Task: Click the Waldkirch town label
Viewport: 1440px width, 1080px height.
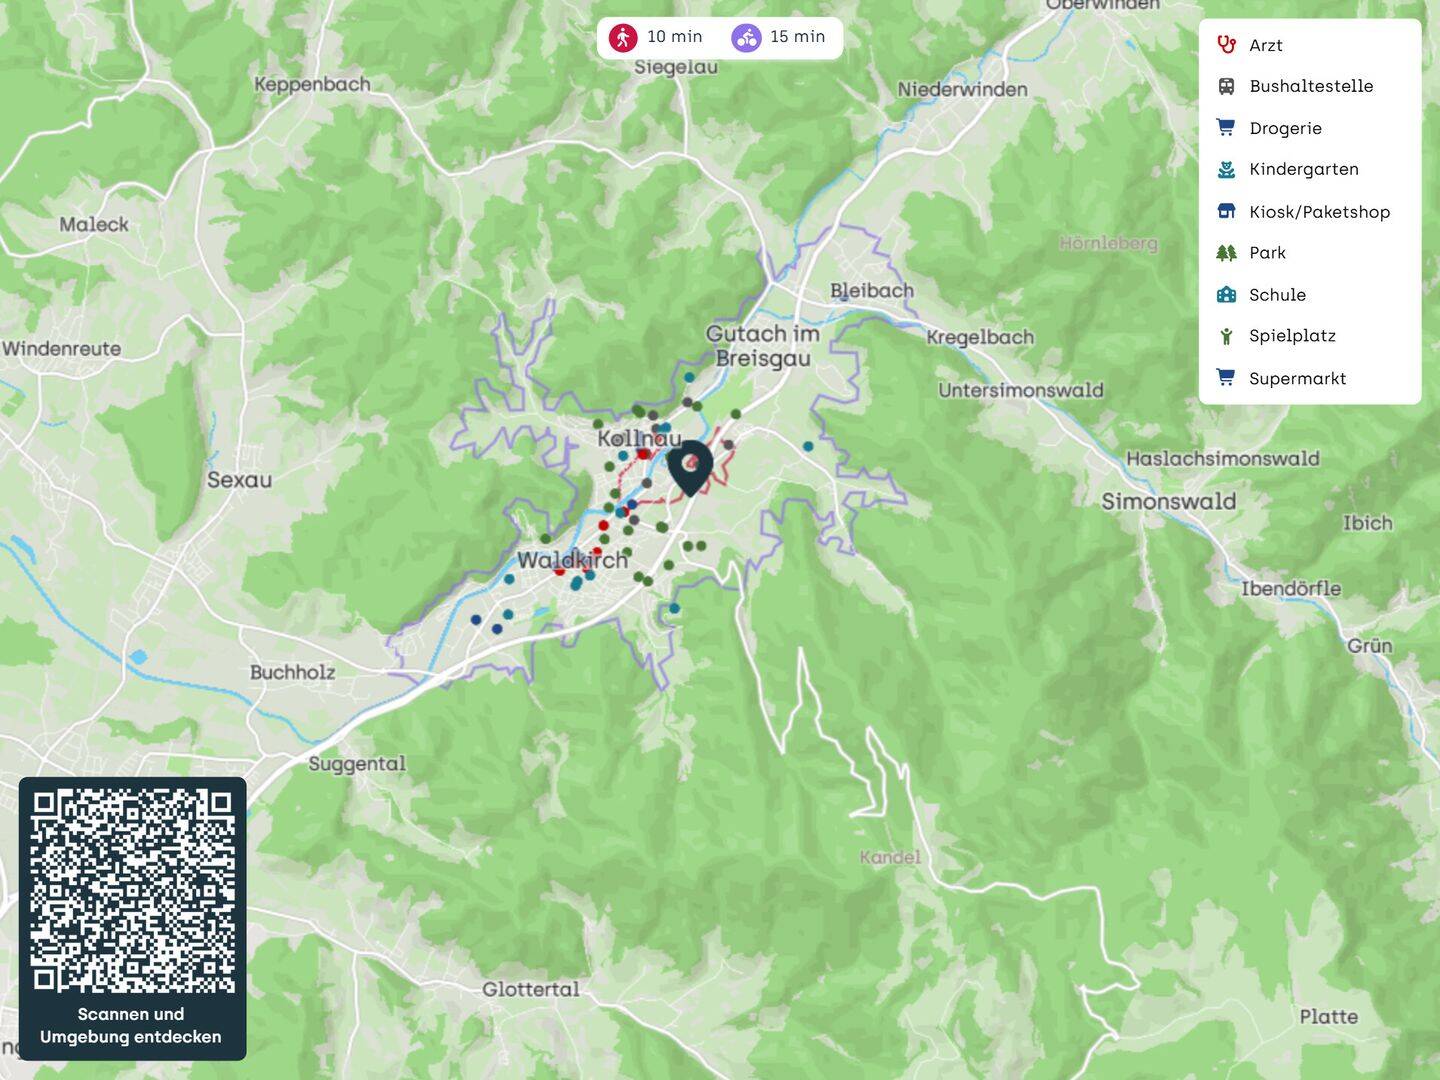Action: (572, 560)
